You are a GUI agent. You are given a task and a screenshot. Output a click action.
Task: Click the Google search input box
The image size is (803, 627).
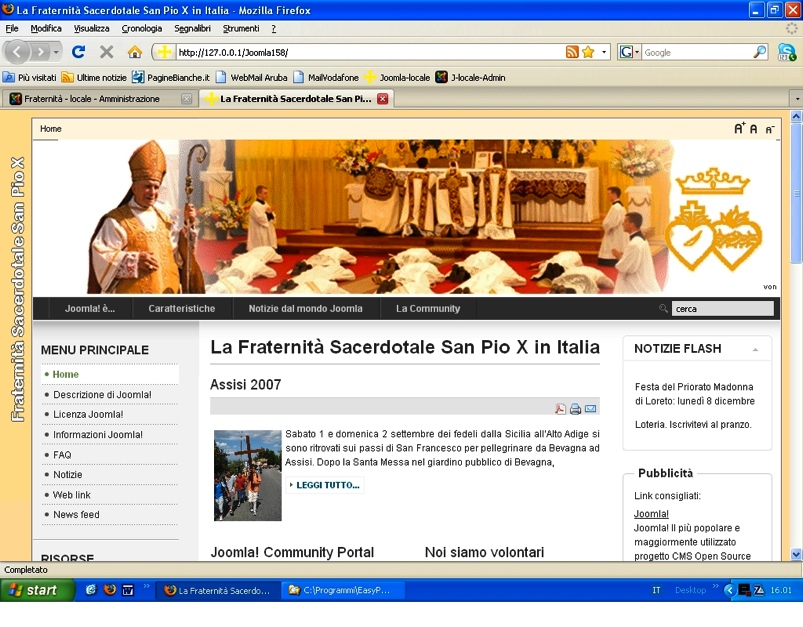click(698, 52)
